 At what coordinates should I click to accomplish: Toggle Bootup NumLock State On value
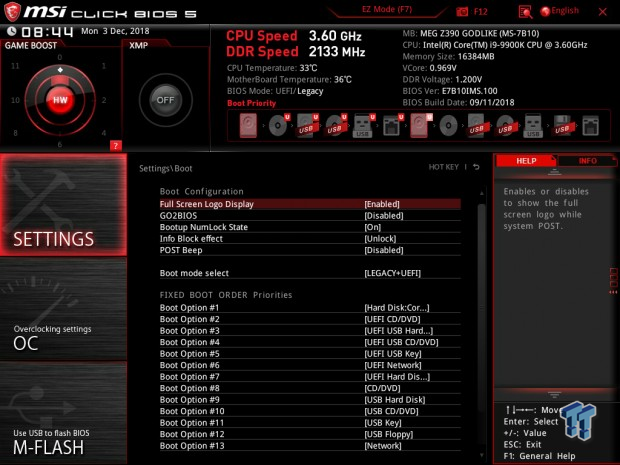coord(310,227)
